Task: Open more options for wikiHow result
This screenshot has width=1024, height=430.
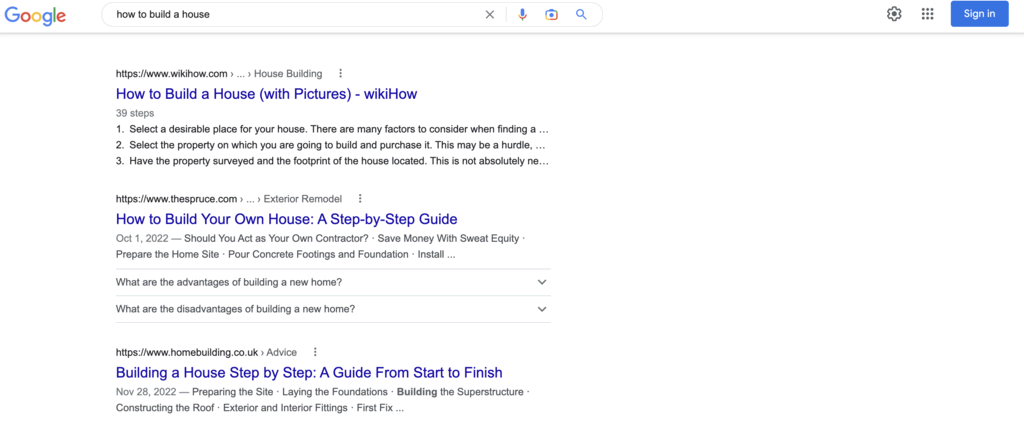Action: [341, 73]
